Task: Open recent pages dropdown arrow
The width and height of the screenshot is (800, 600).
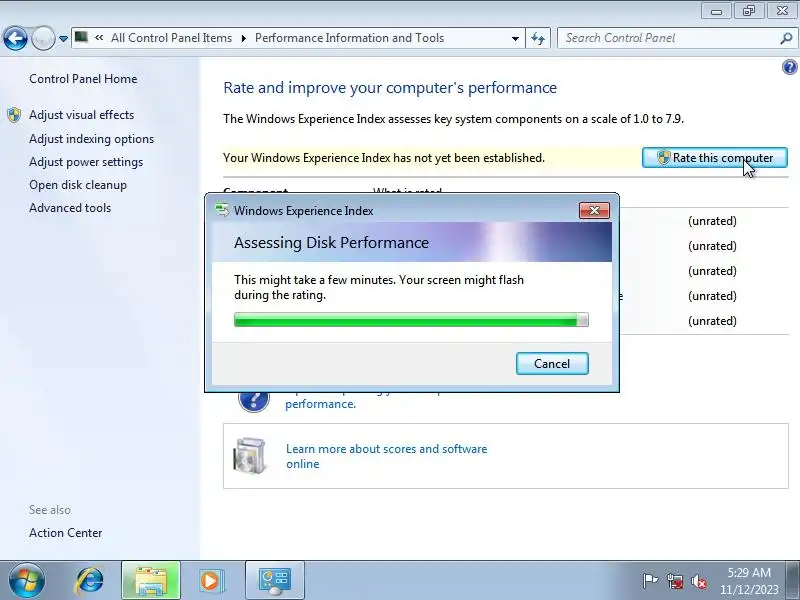Action: click(63, 39)
